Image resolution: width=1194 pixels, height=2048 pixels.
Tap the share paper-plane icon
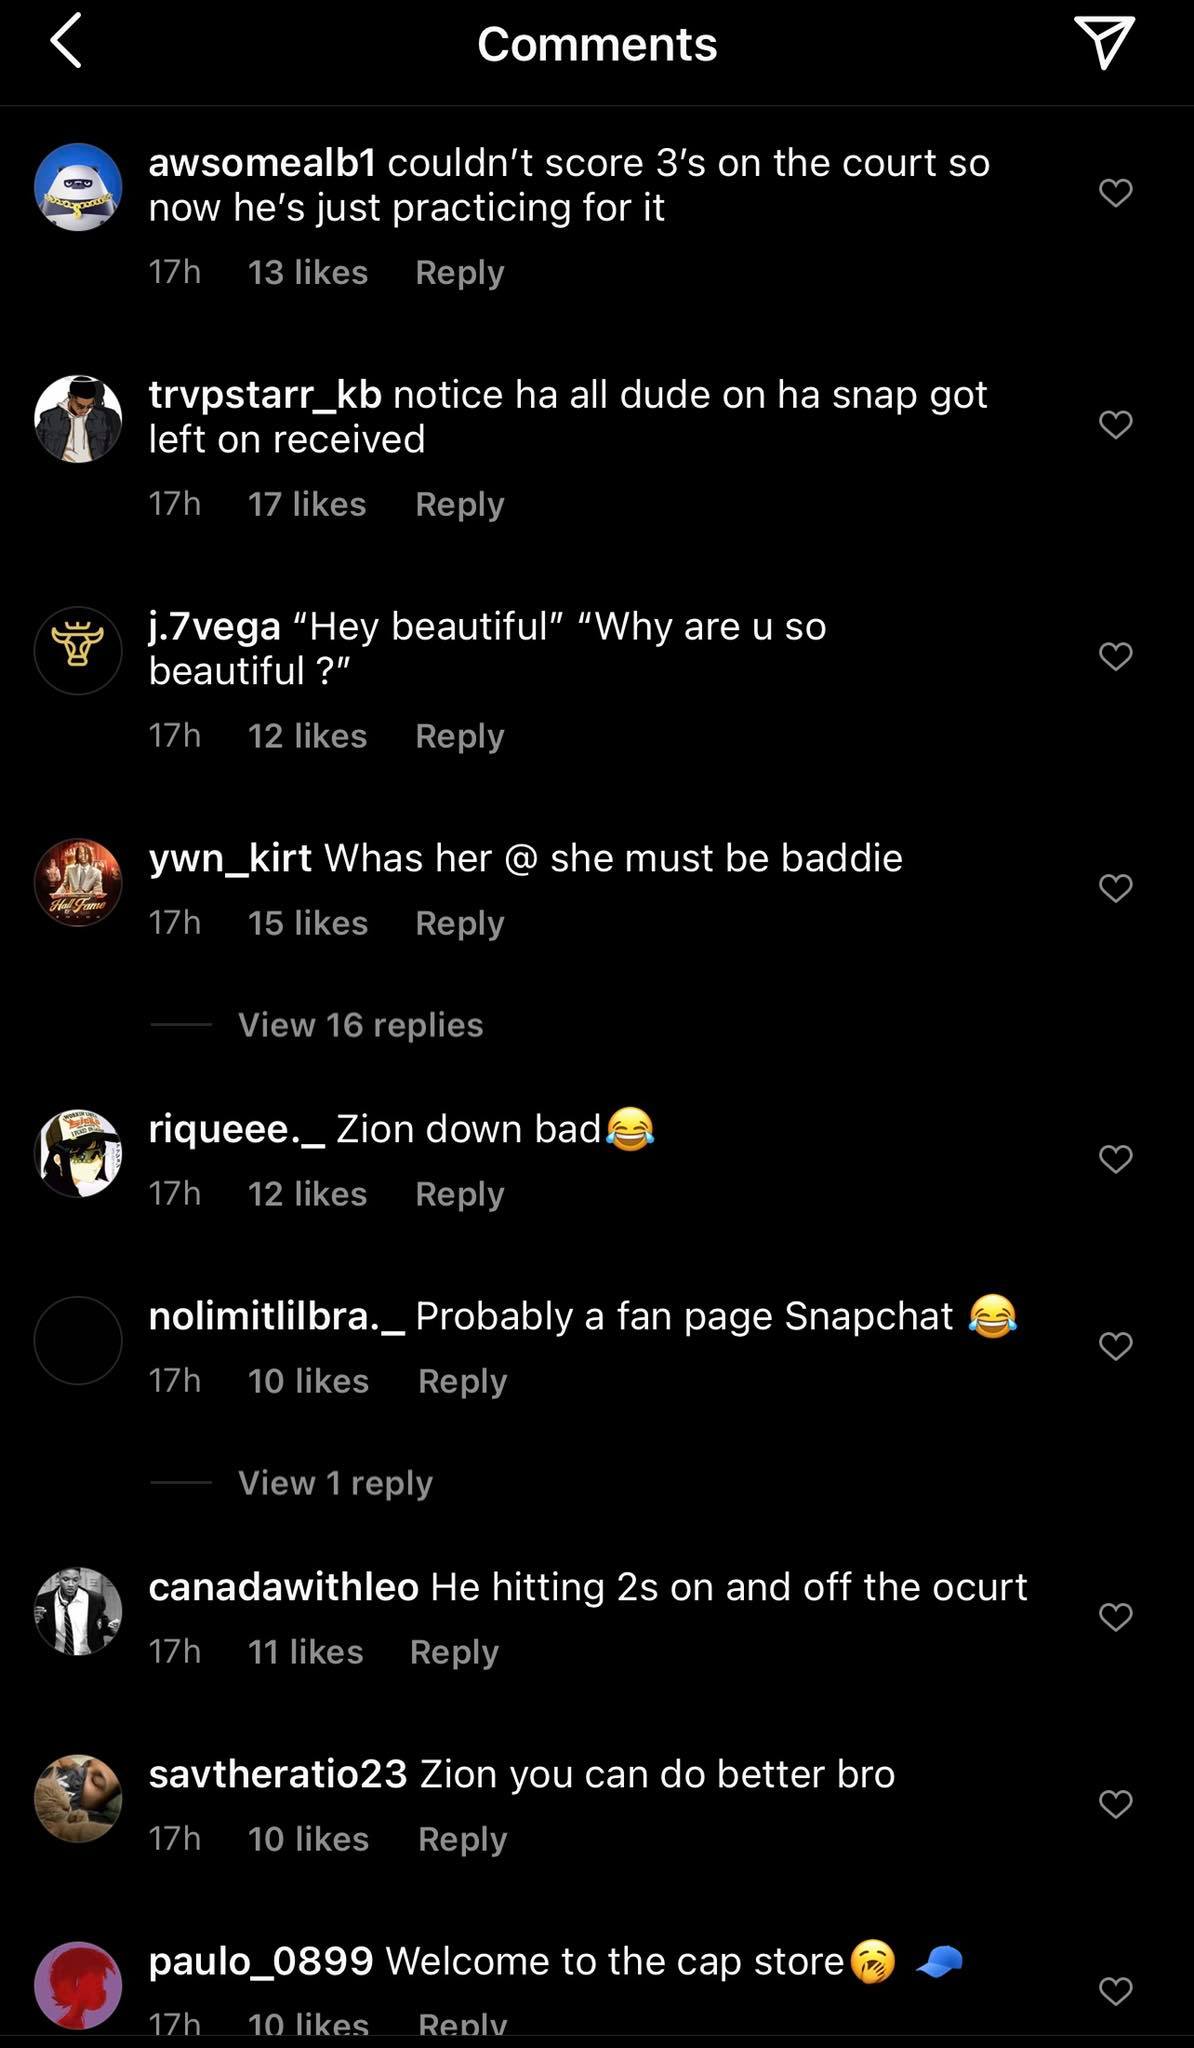click(x=1104, y=43)
